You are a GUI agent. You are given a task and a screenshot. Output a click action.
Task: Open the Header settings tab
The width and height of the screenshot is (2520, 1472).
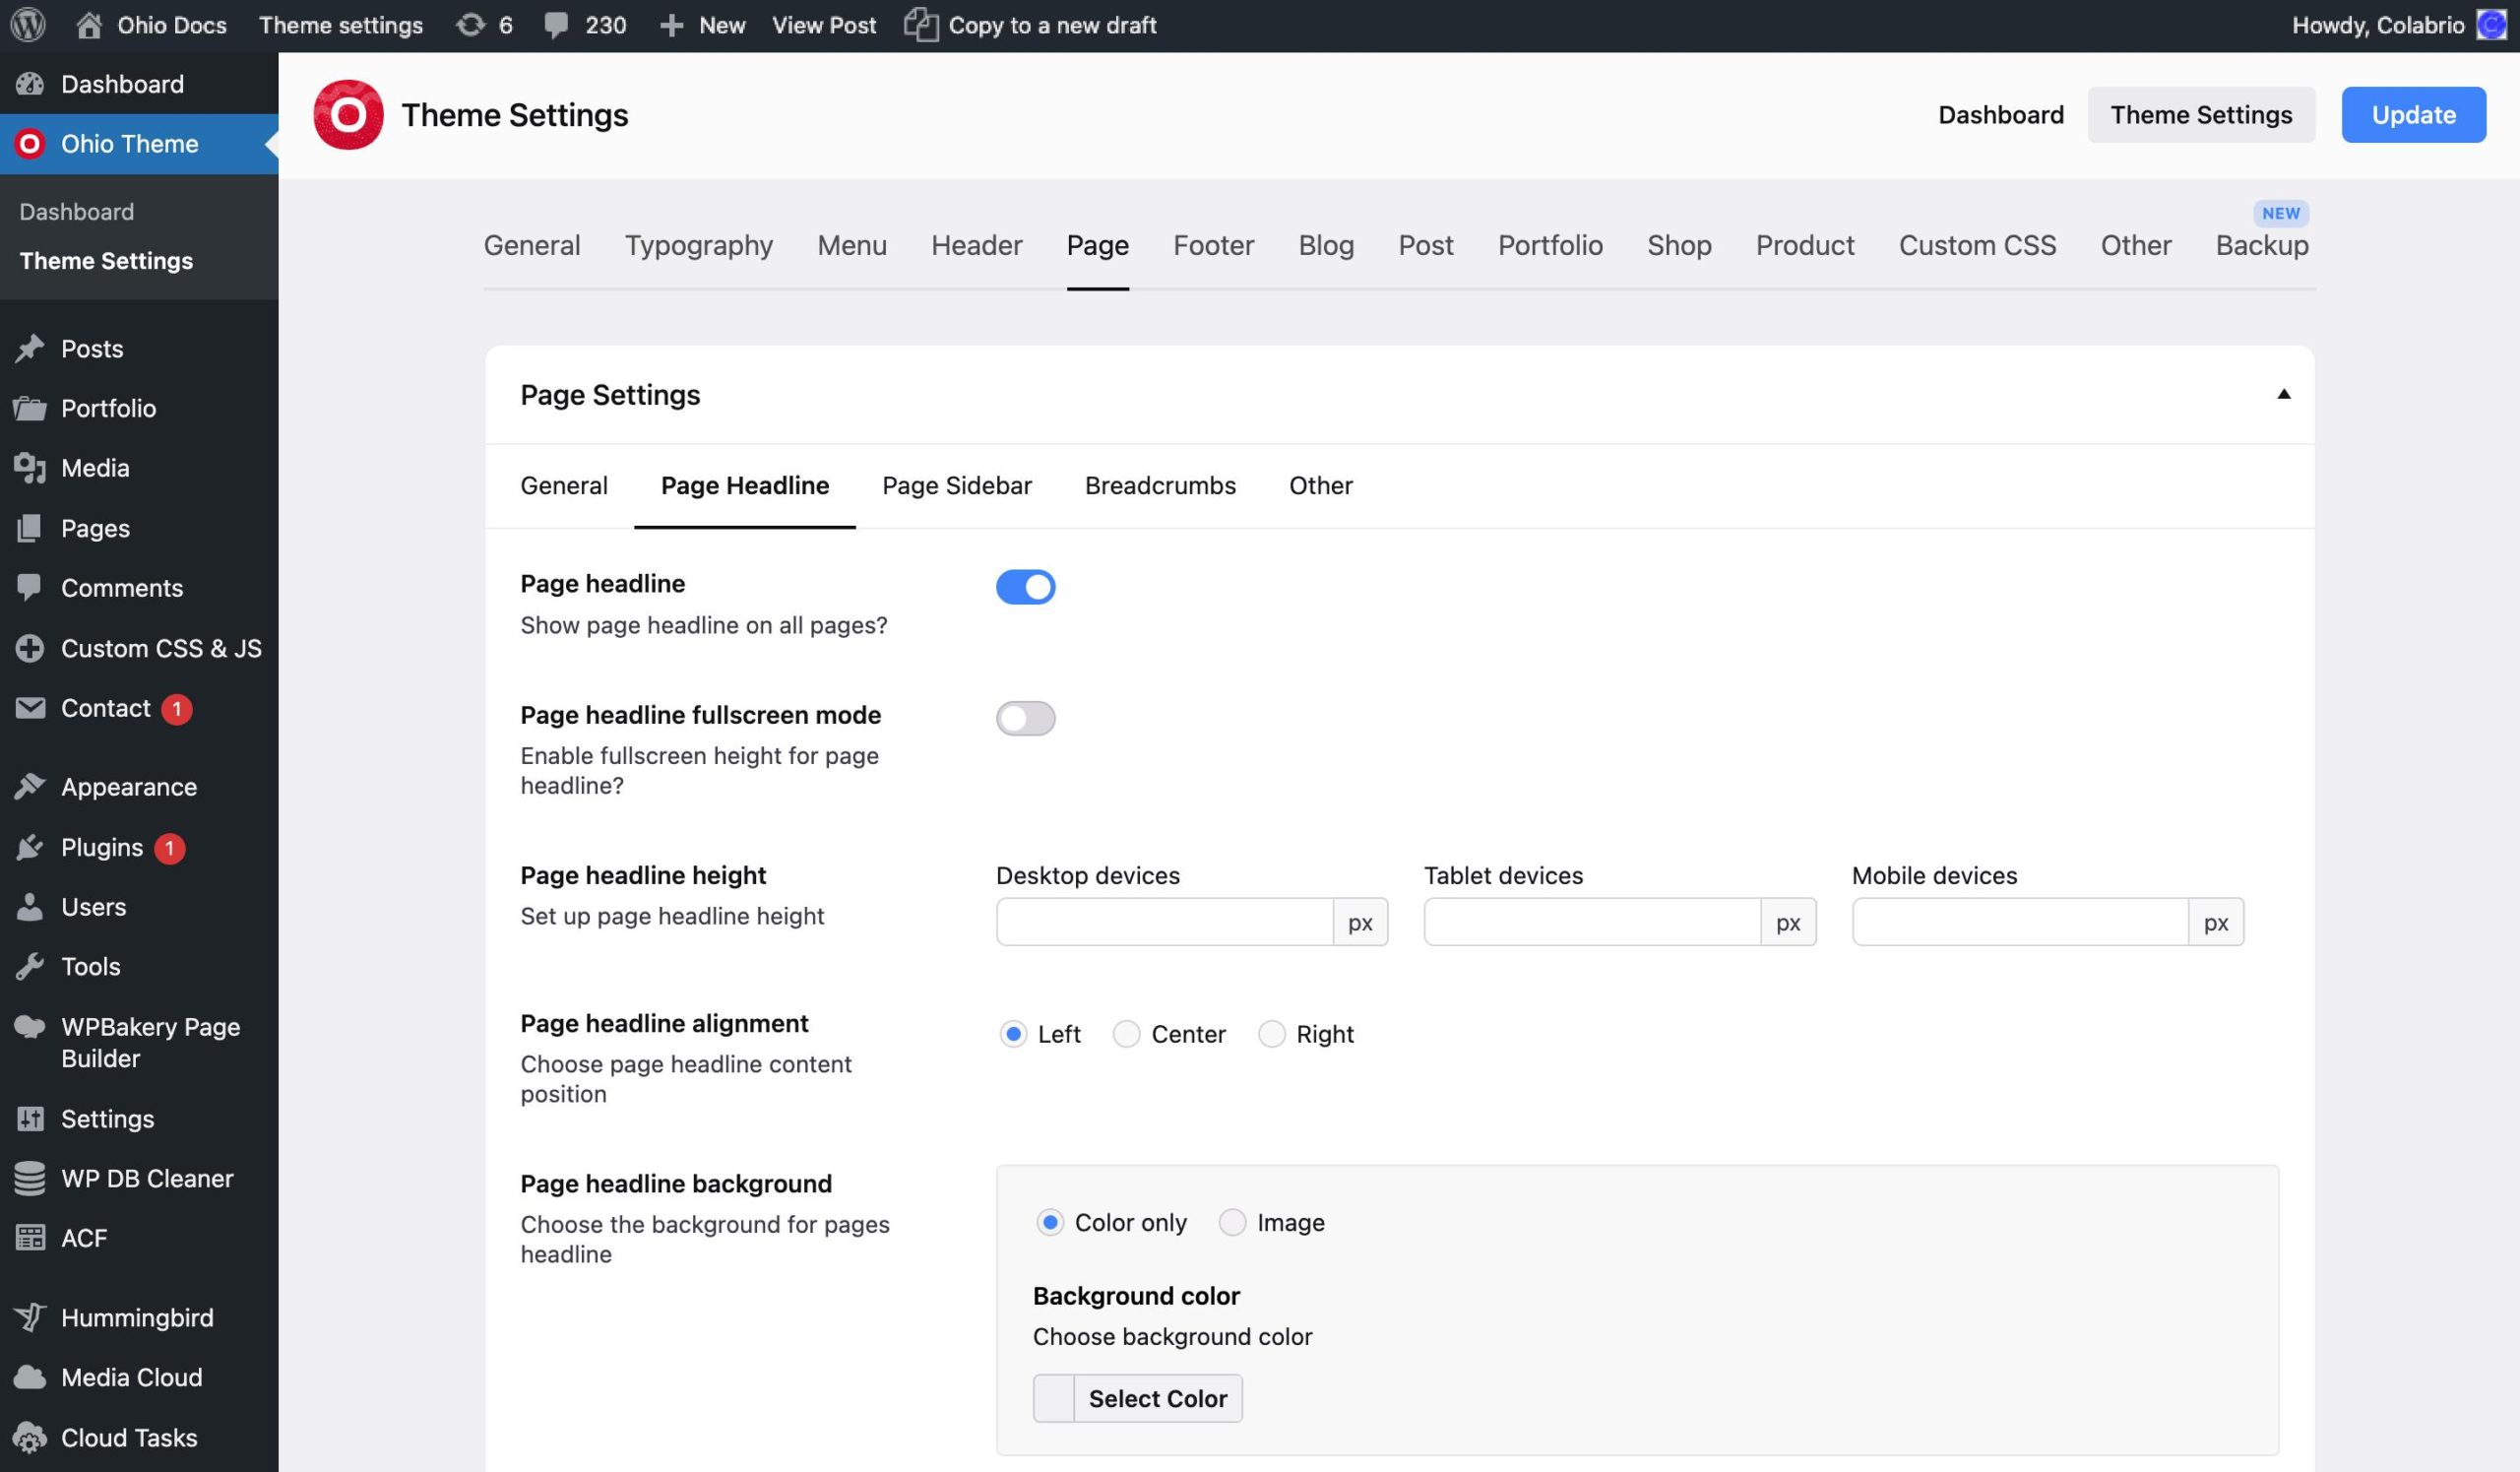click(x=976, y=246)
